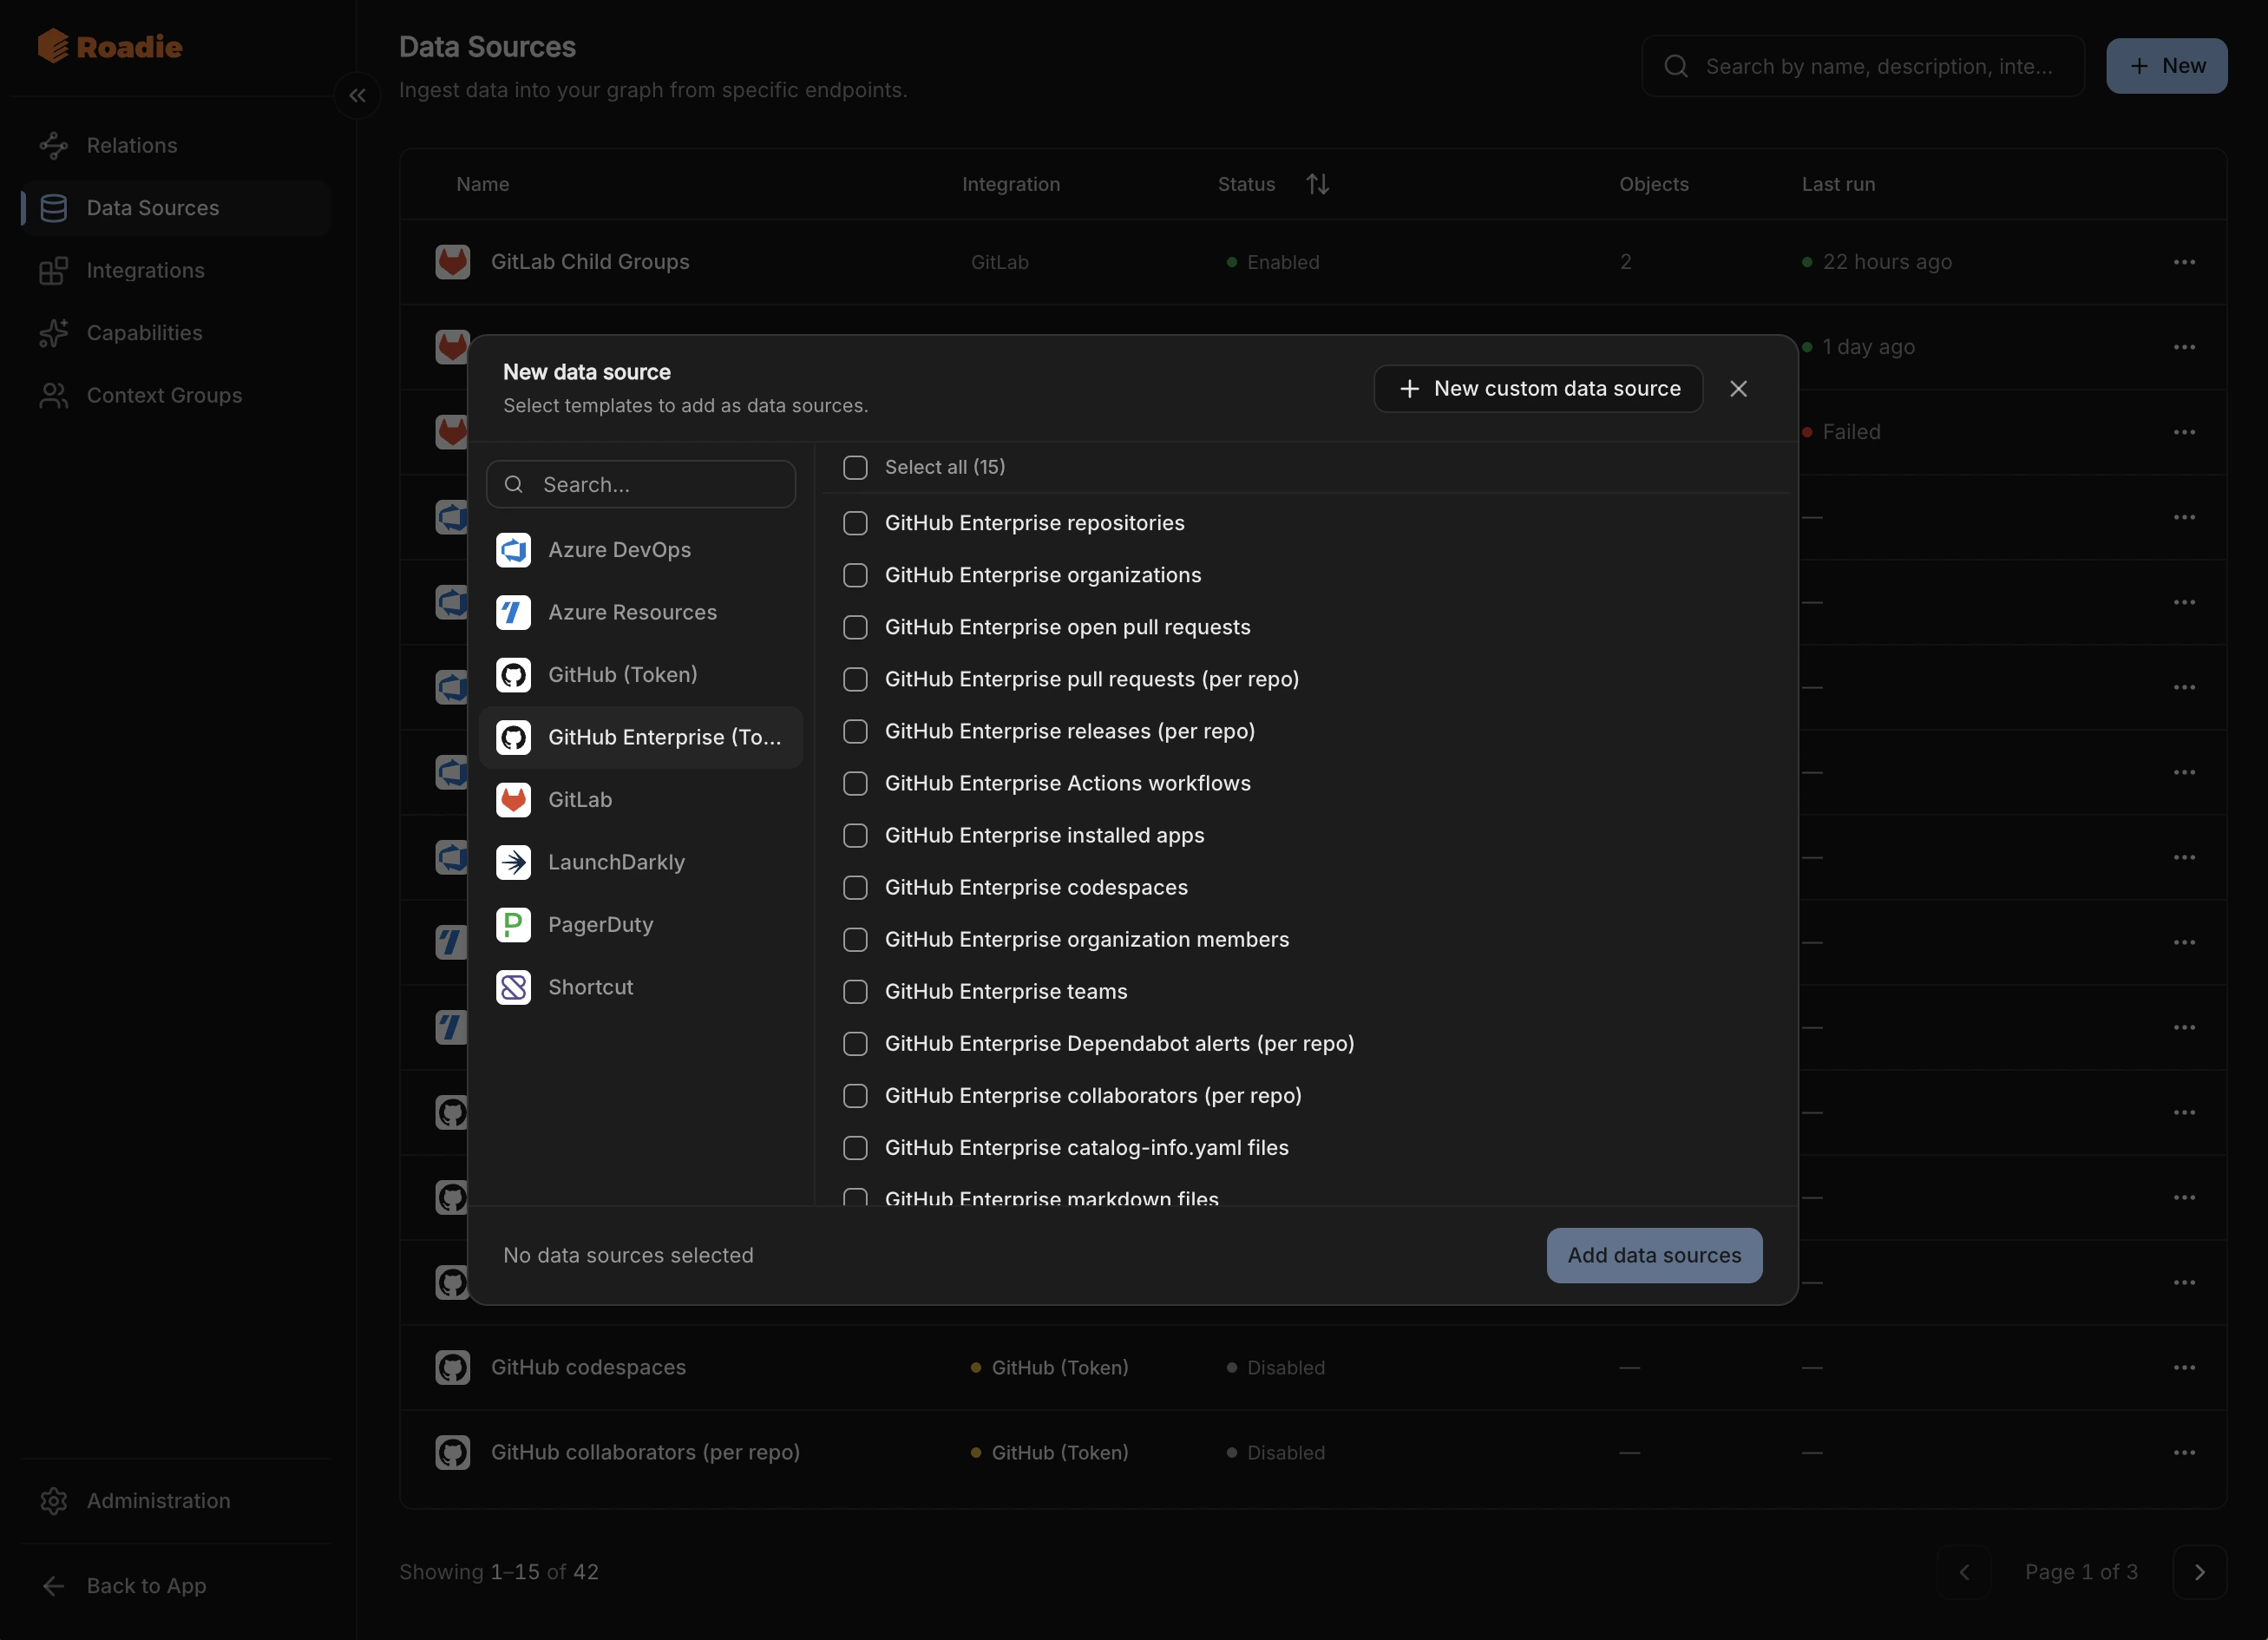Viewport: 2268px width, 1640px height.
Task: Pick the GitLab fox icon in template list
Action: (x=513, y=800)
